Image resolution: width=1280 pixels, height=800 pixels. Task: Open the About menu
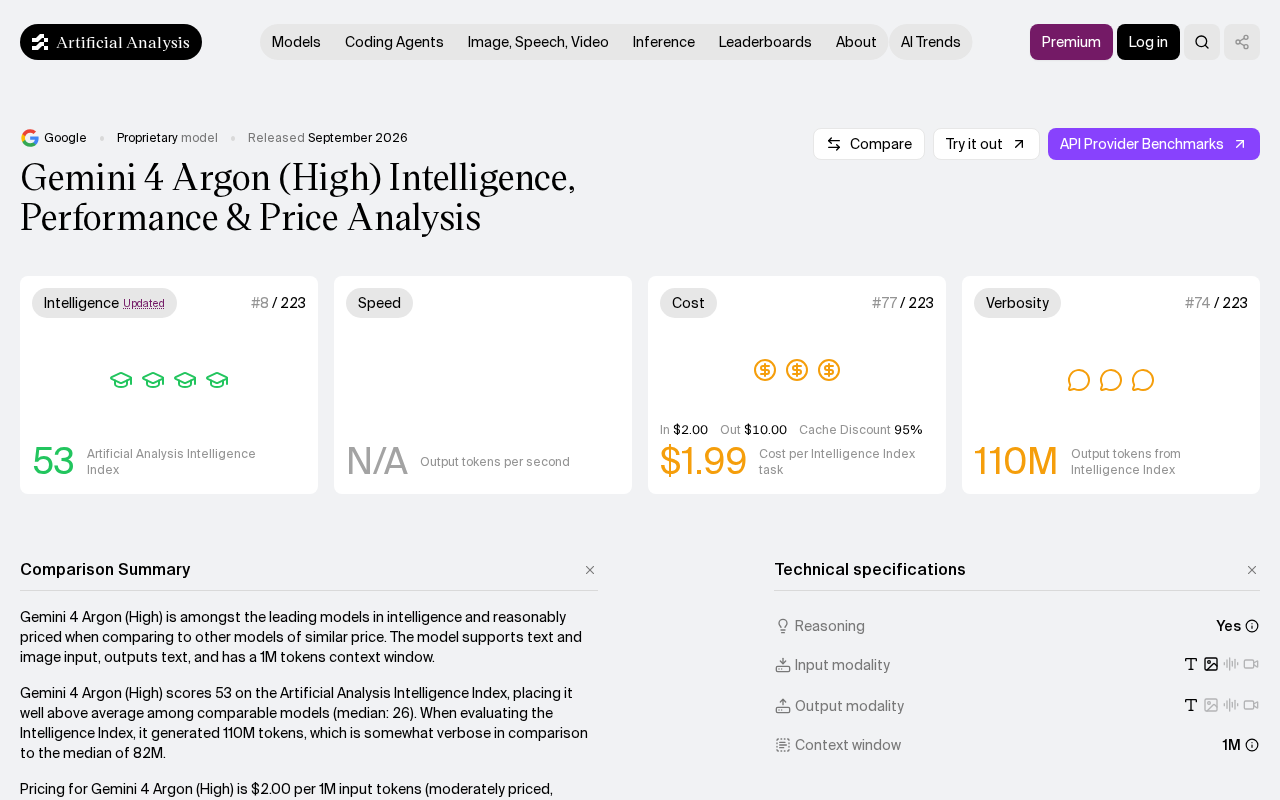pos(856,42)
